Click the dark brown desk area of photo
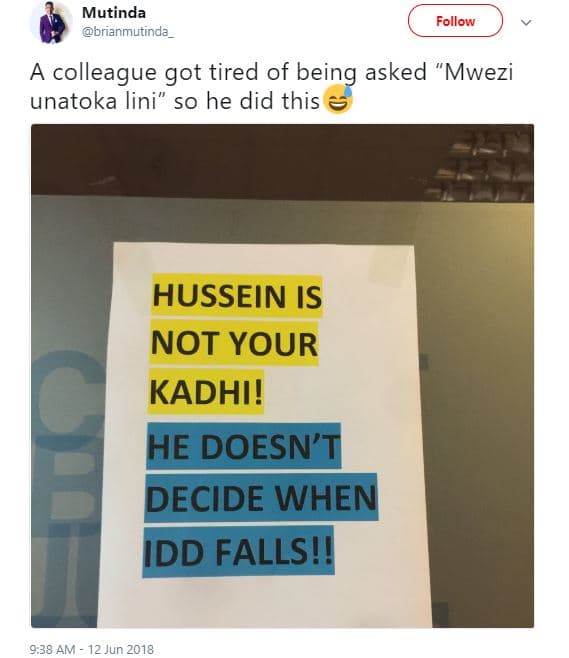This screenshot has height=658, width=569. [x=227, y=157]
